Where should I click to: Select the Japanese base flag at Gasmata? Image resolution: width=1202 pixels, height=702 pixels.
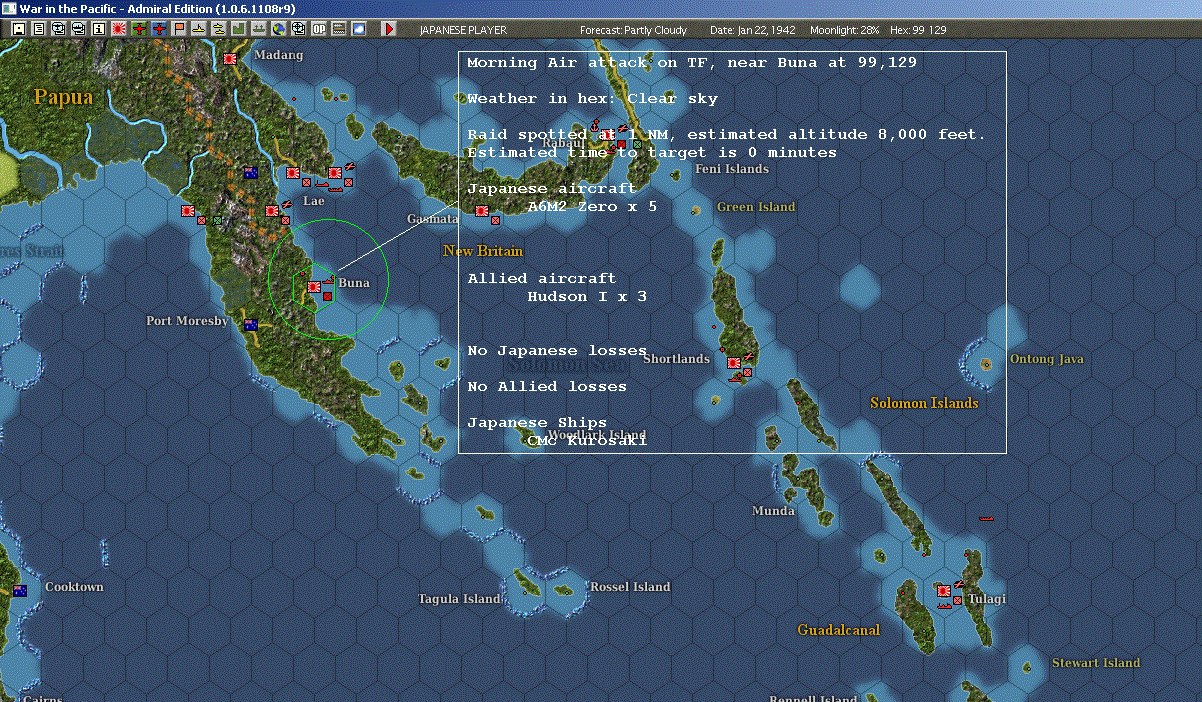pyautogui.click(x=482, y=211)
